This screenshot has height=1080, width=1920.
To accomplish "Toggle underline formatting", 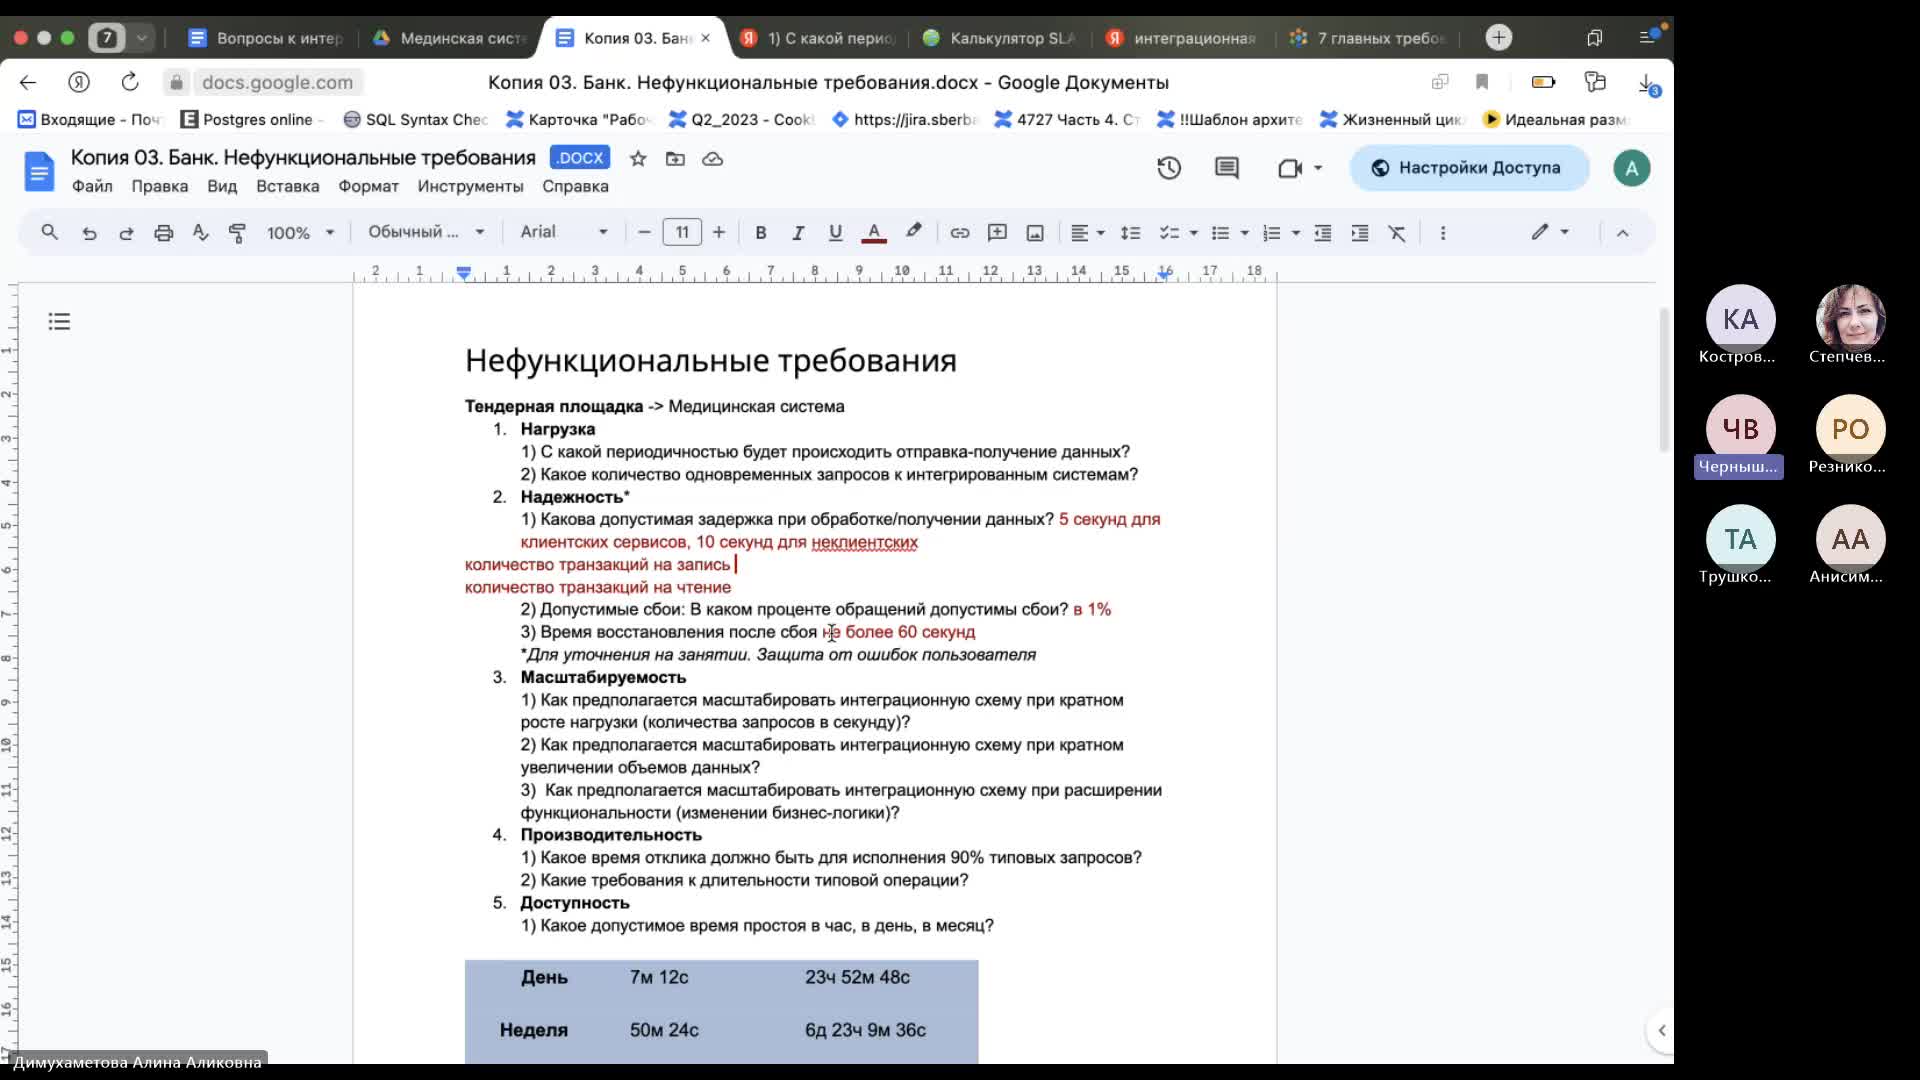I will click(835, 233).
